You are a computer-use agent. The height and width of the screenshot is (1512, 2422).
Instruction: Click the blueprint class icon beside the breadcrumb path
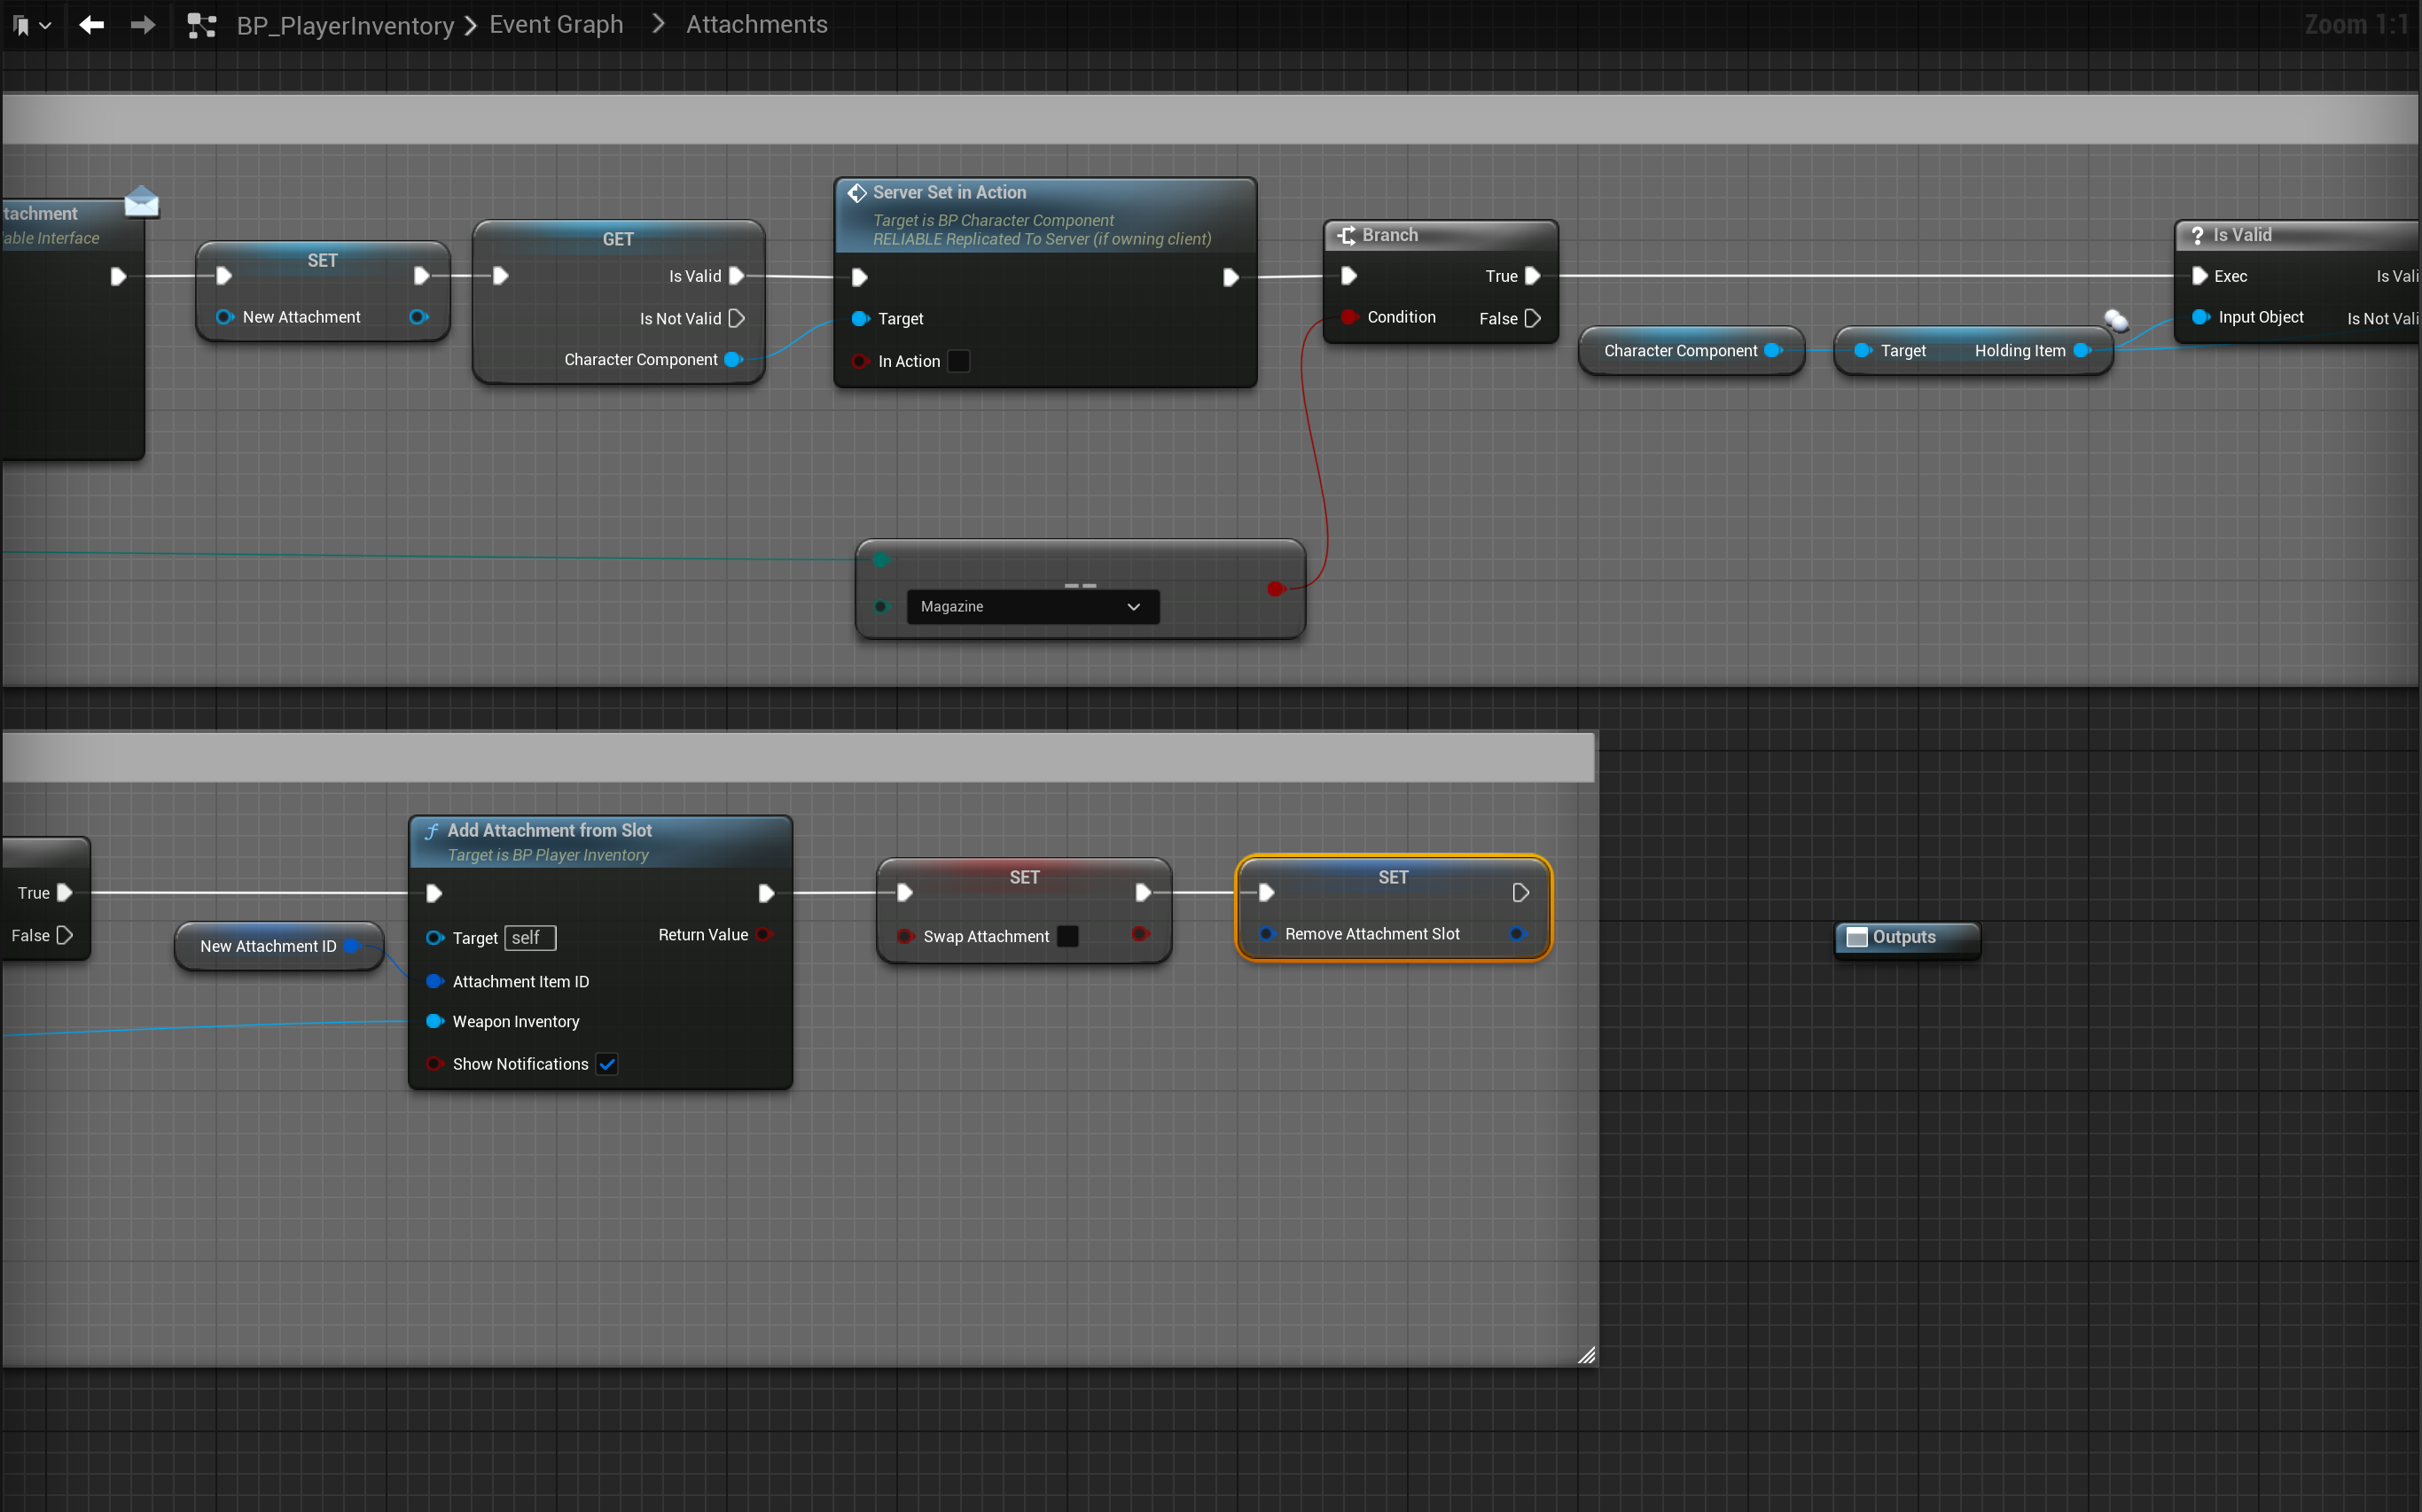[x=201, y=24]
